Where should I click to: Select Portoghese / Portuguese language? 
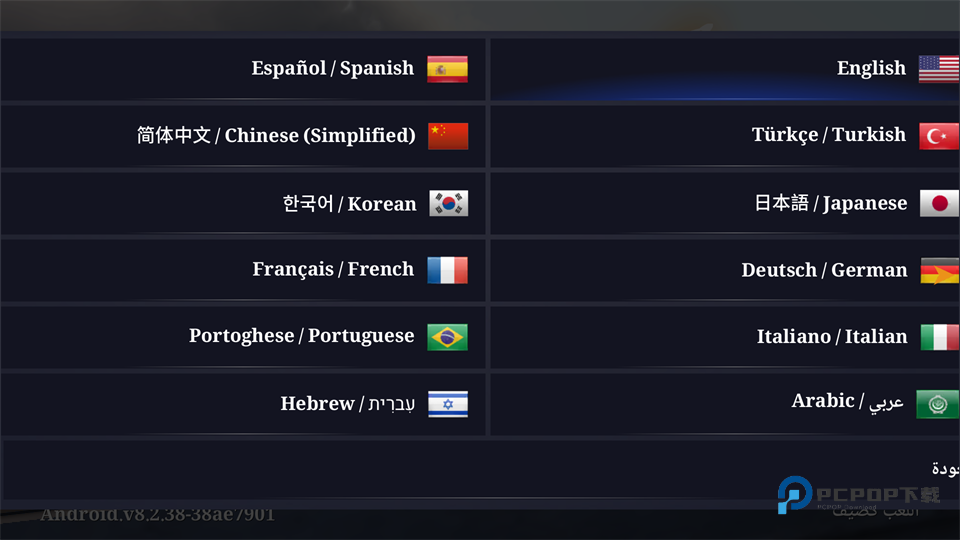(301, 337)
